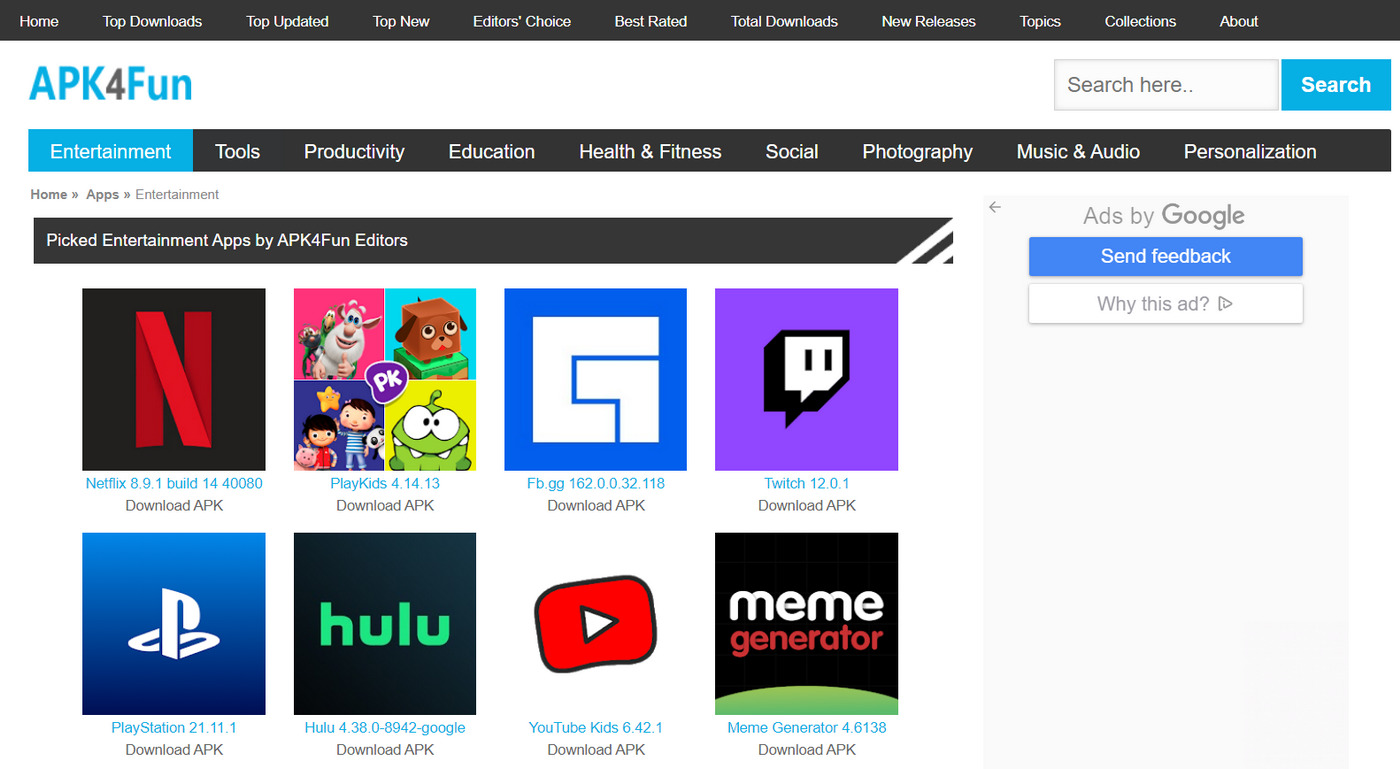Click the Apps breadcrumb link
1400x769 pixels.
point(102,195)
